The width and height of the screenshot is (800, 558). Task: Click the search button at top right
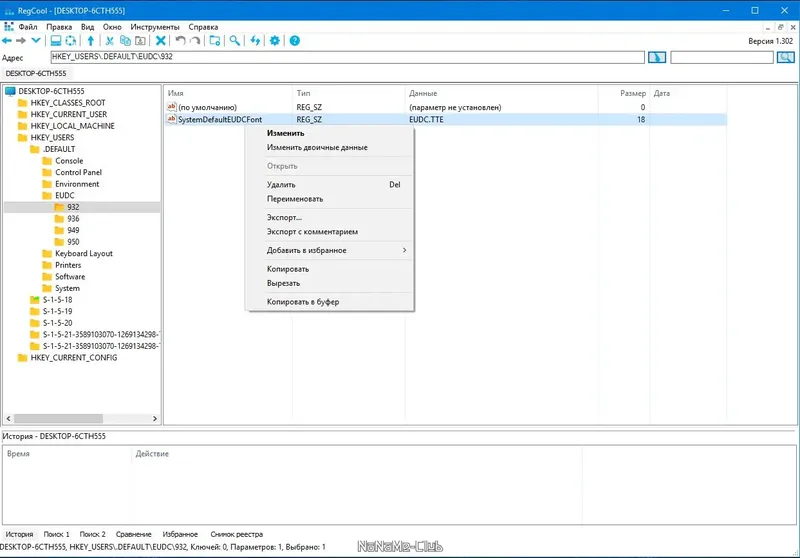pos(786,57)
